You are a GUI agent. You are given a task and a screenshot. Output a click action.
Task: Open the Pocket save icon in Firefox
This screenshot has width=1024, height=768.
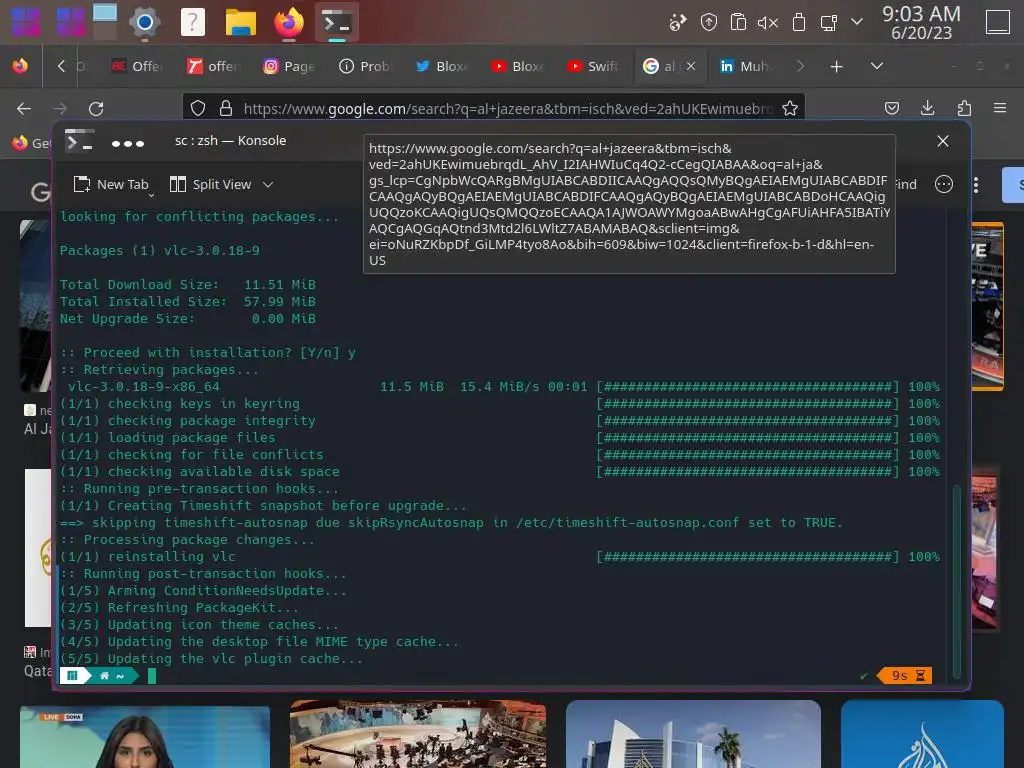[x=891, y=108]
